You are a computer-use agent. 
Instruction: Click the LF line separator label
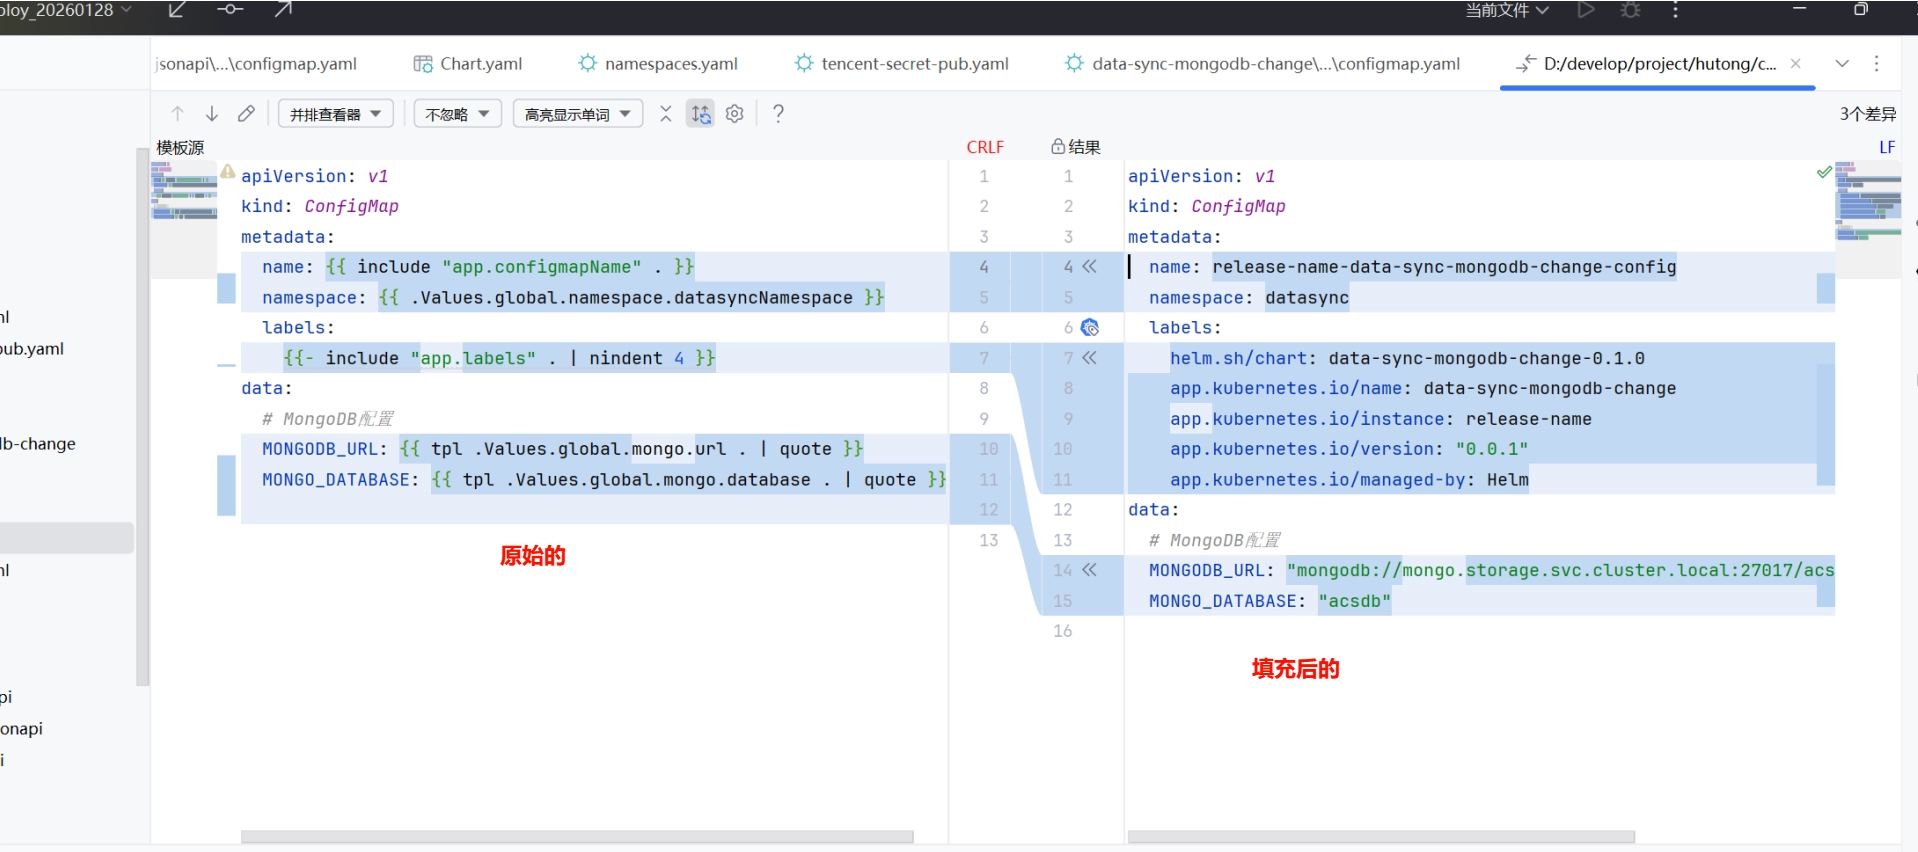click(x=1887, y=147)
